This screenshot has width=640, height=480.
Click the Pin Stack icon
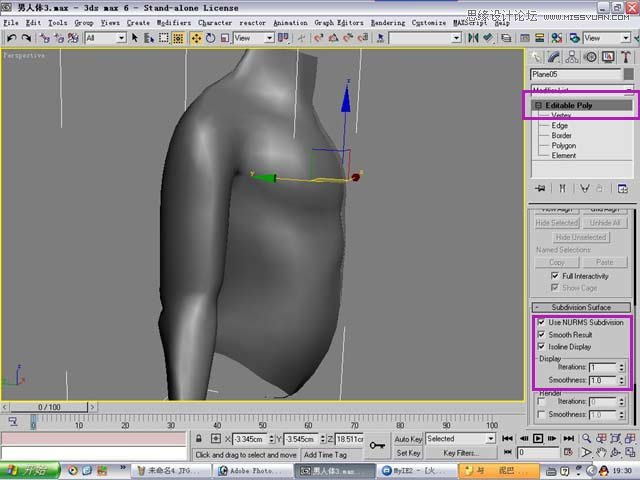tap(540, 188)
